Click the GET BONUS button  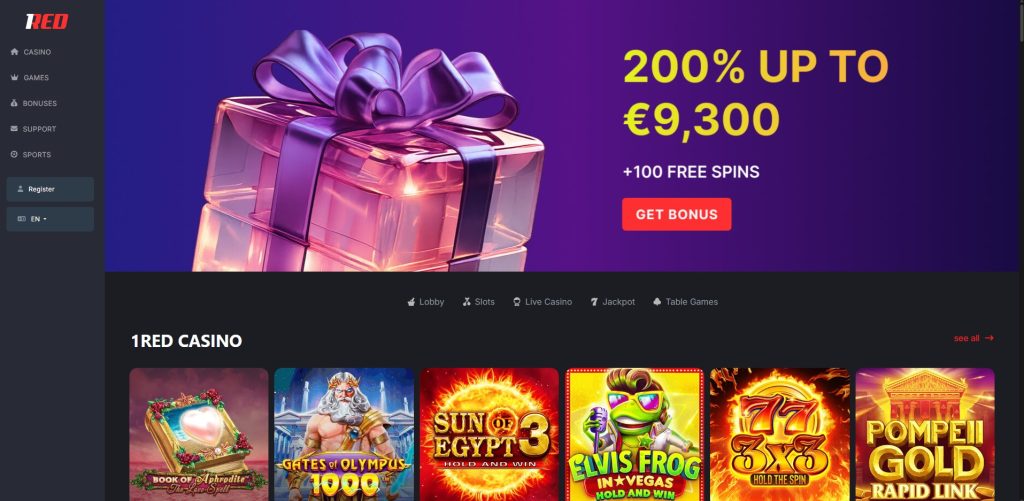point(677,214)
